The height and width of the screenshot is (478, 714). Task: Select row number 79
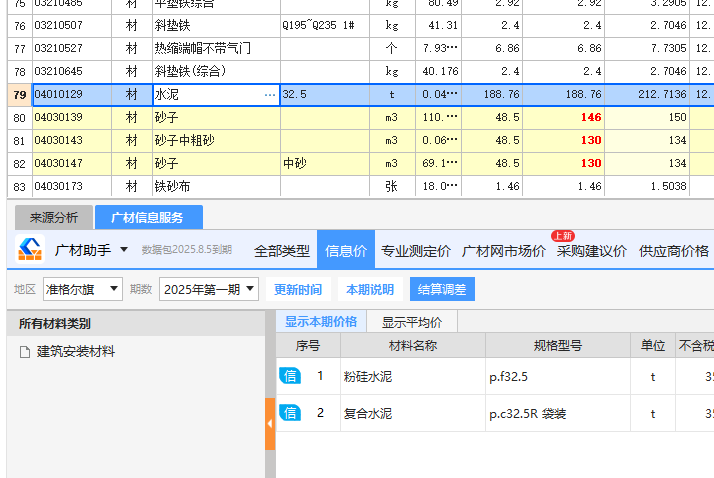click(x=20, y=95)
